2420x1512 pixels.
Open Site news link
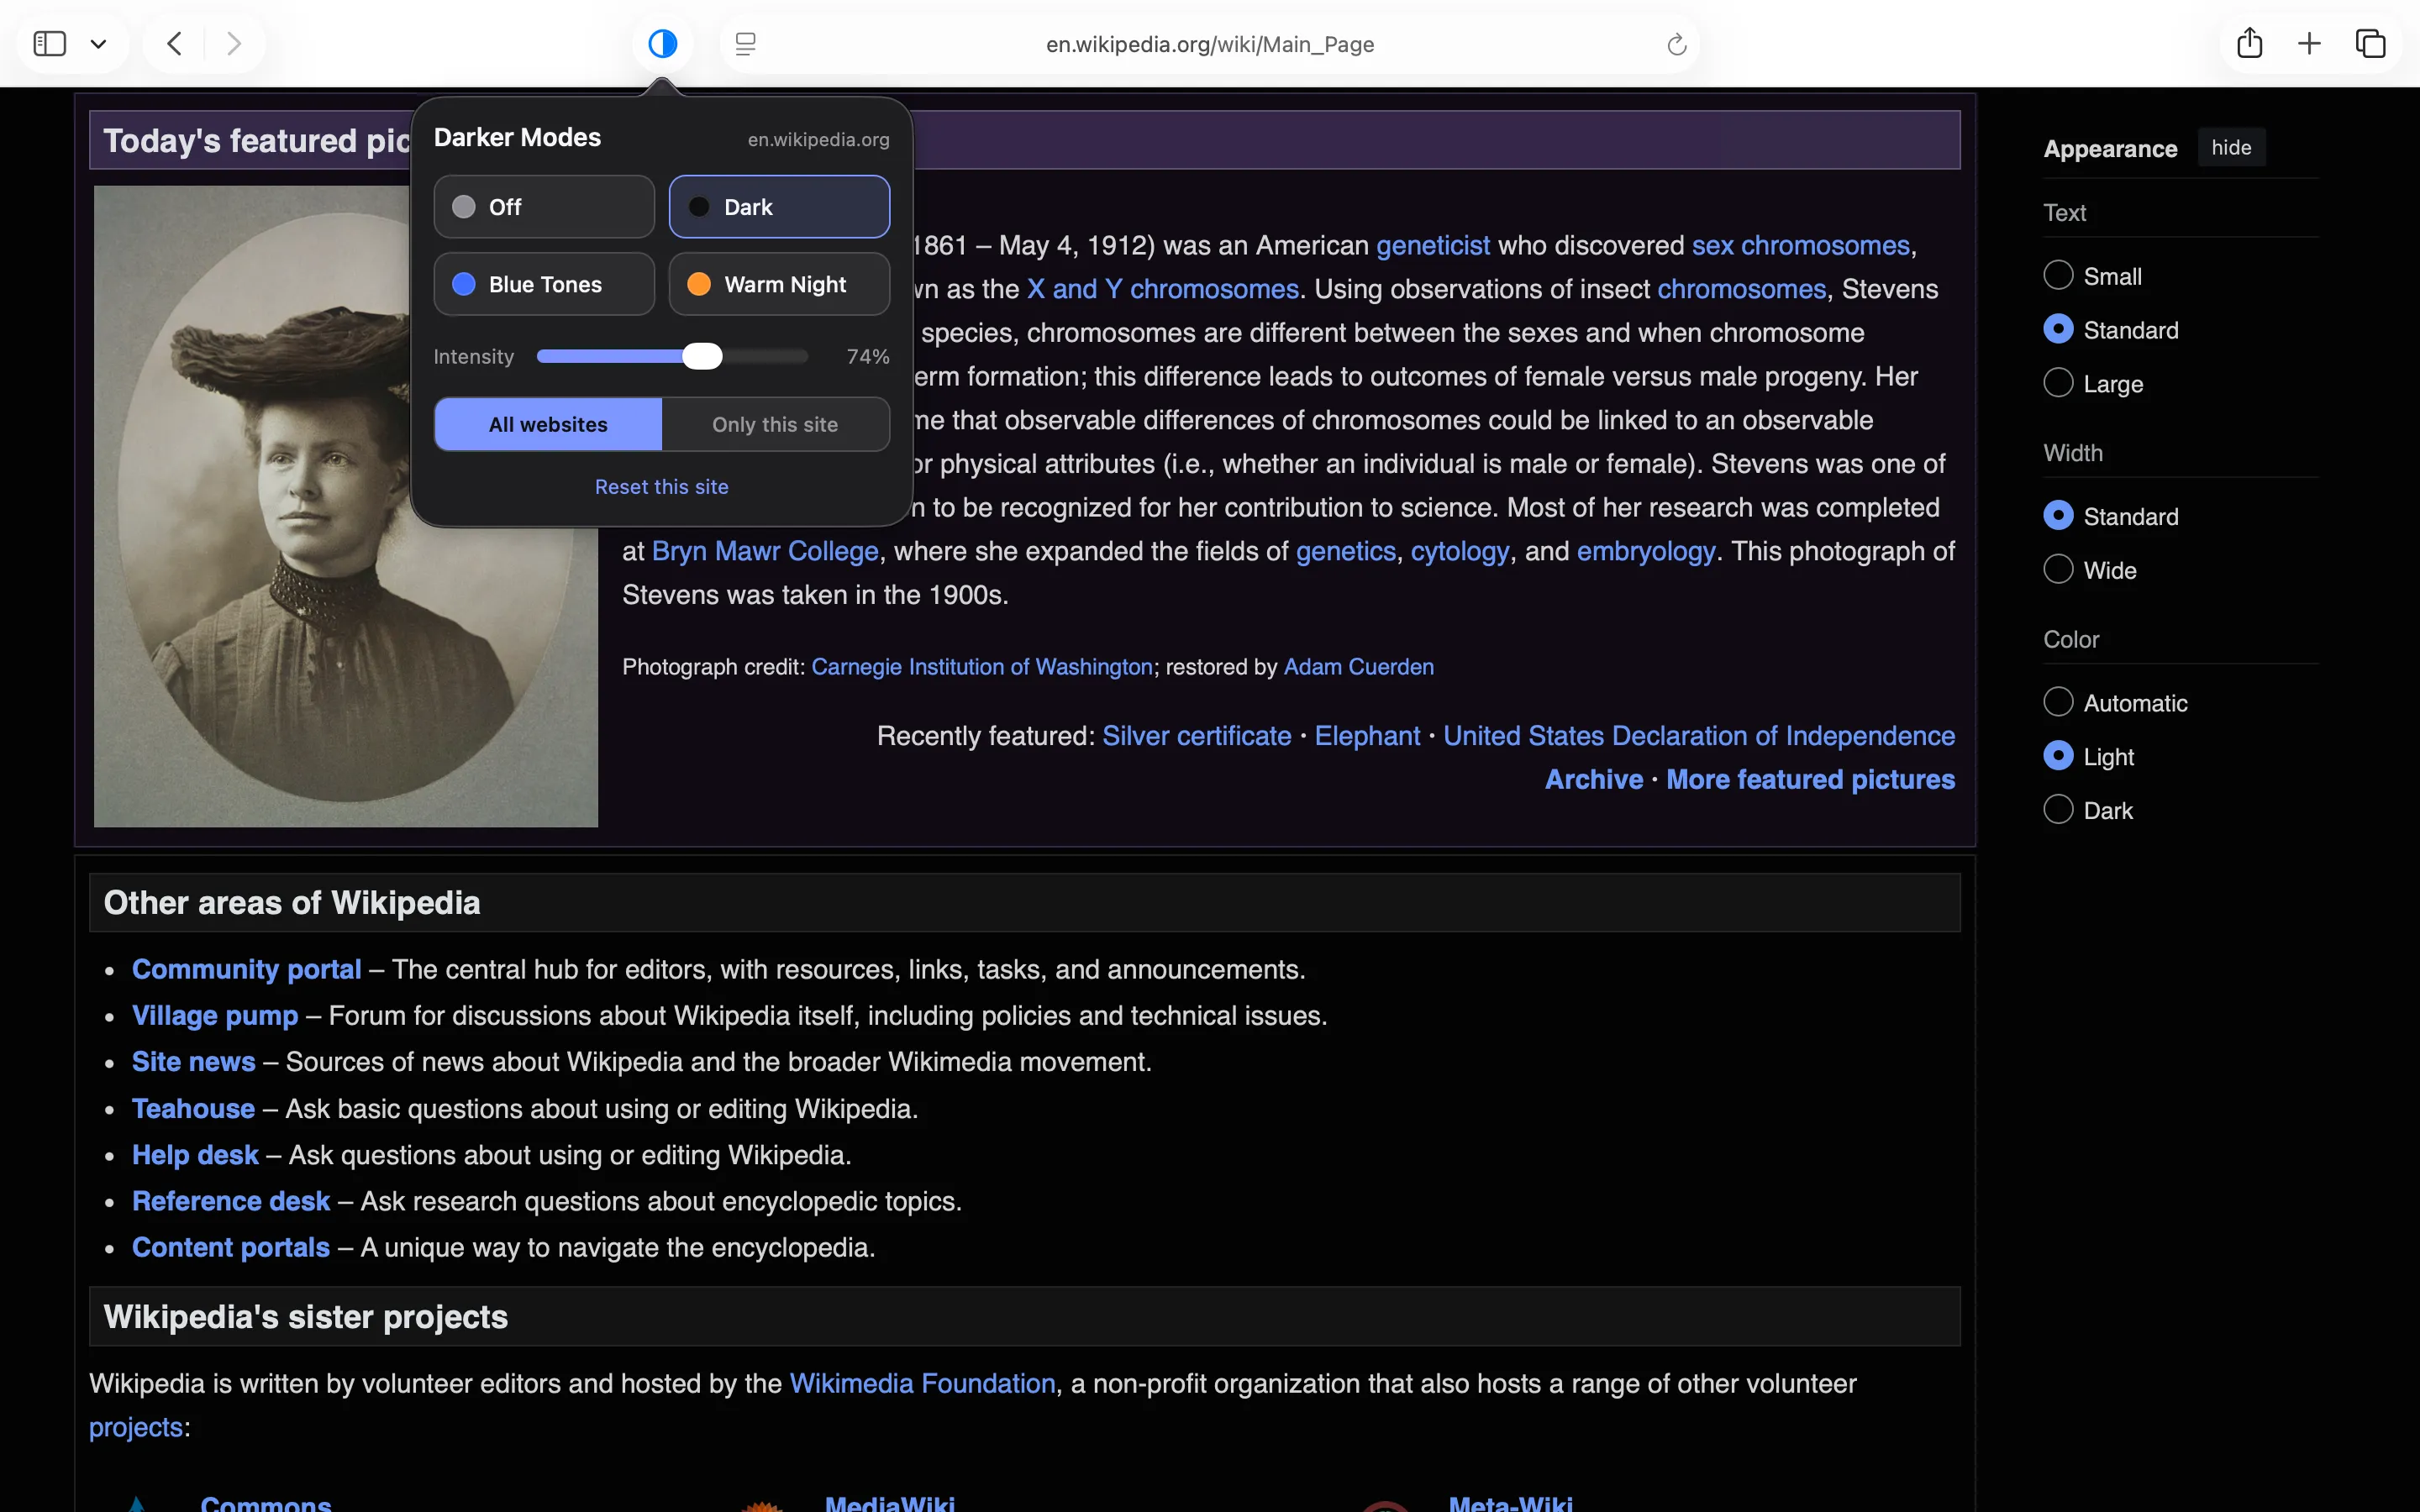click(193, 1062)
